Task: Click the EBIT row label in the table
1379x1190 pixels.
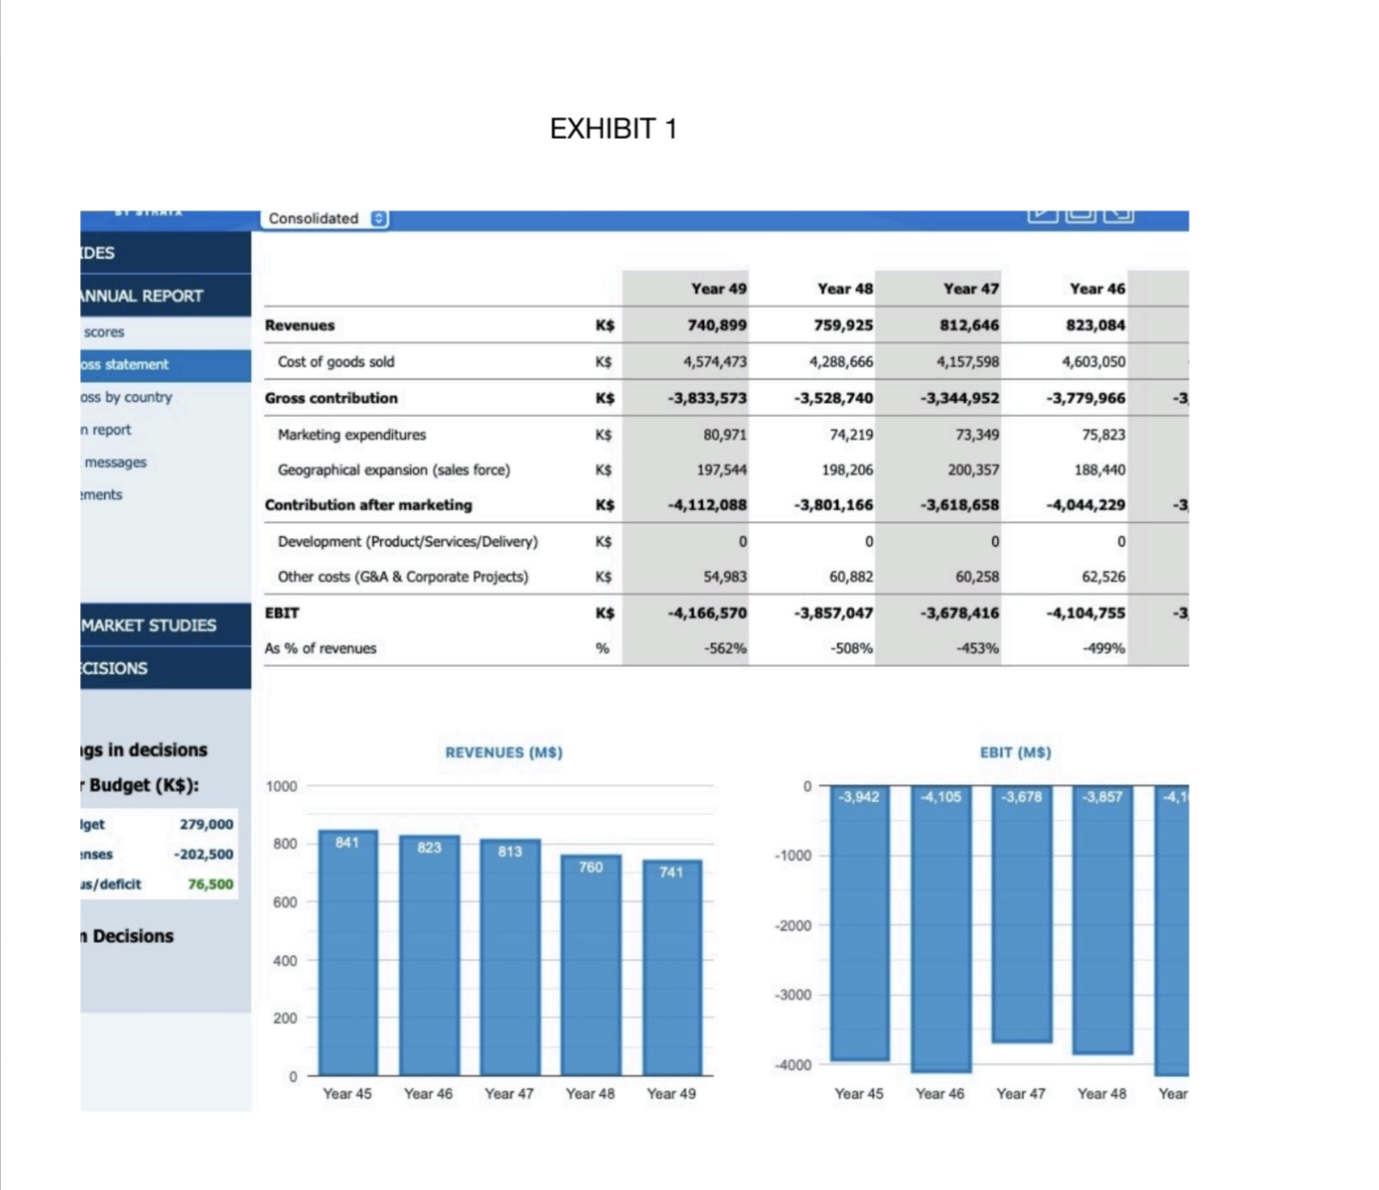Action: (x=283, y=612)
